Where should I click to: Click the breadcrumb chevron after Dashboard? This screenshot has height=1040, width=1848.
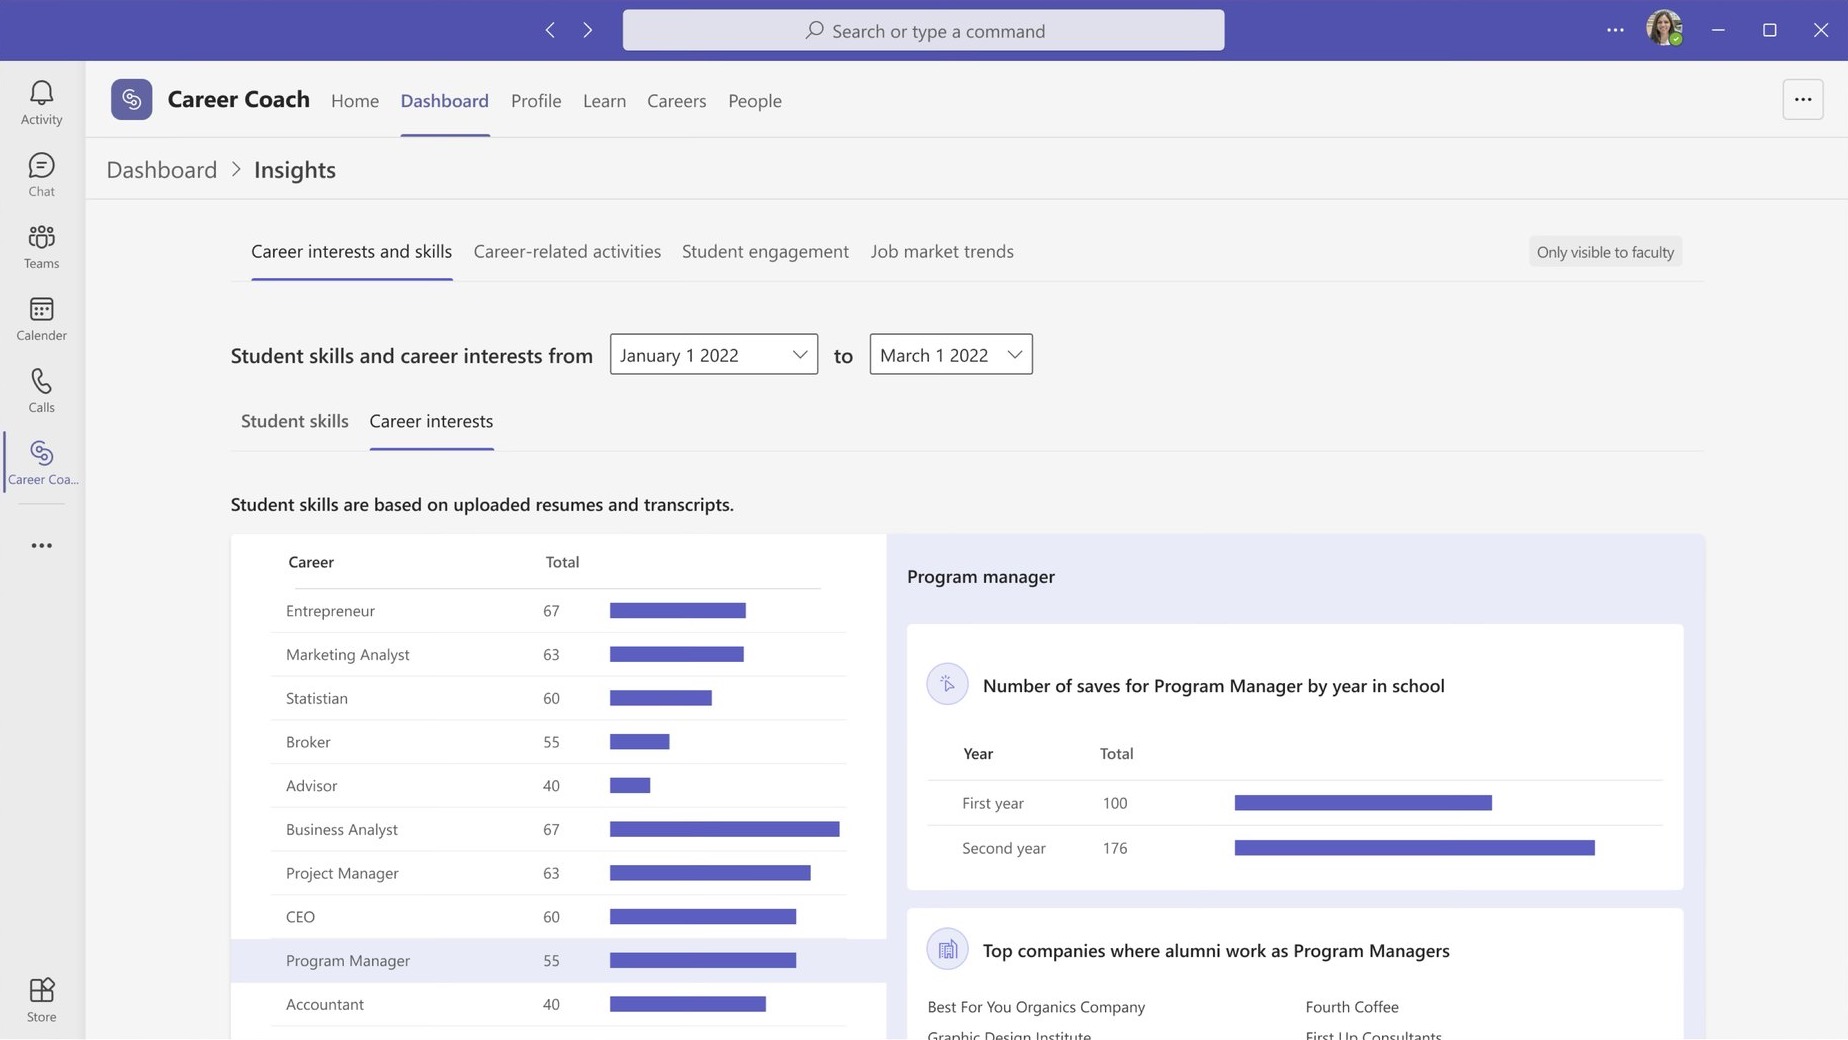236,169
